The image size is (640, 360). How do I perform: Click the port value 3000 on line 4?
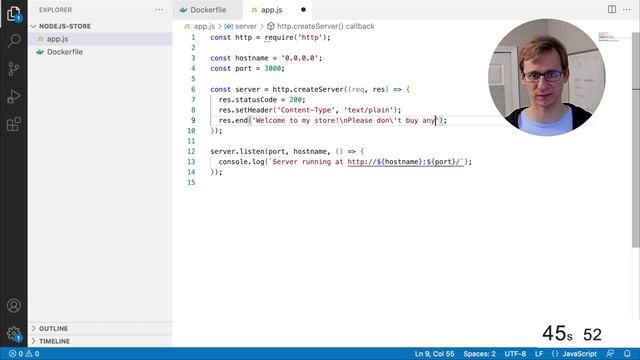(x=272, y=68)
